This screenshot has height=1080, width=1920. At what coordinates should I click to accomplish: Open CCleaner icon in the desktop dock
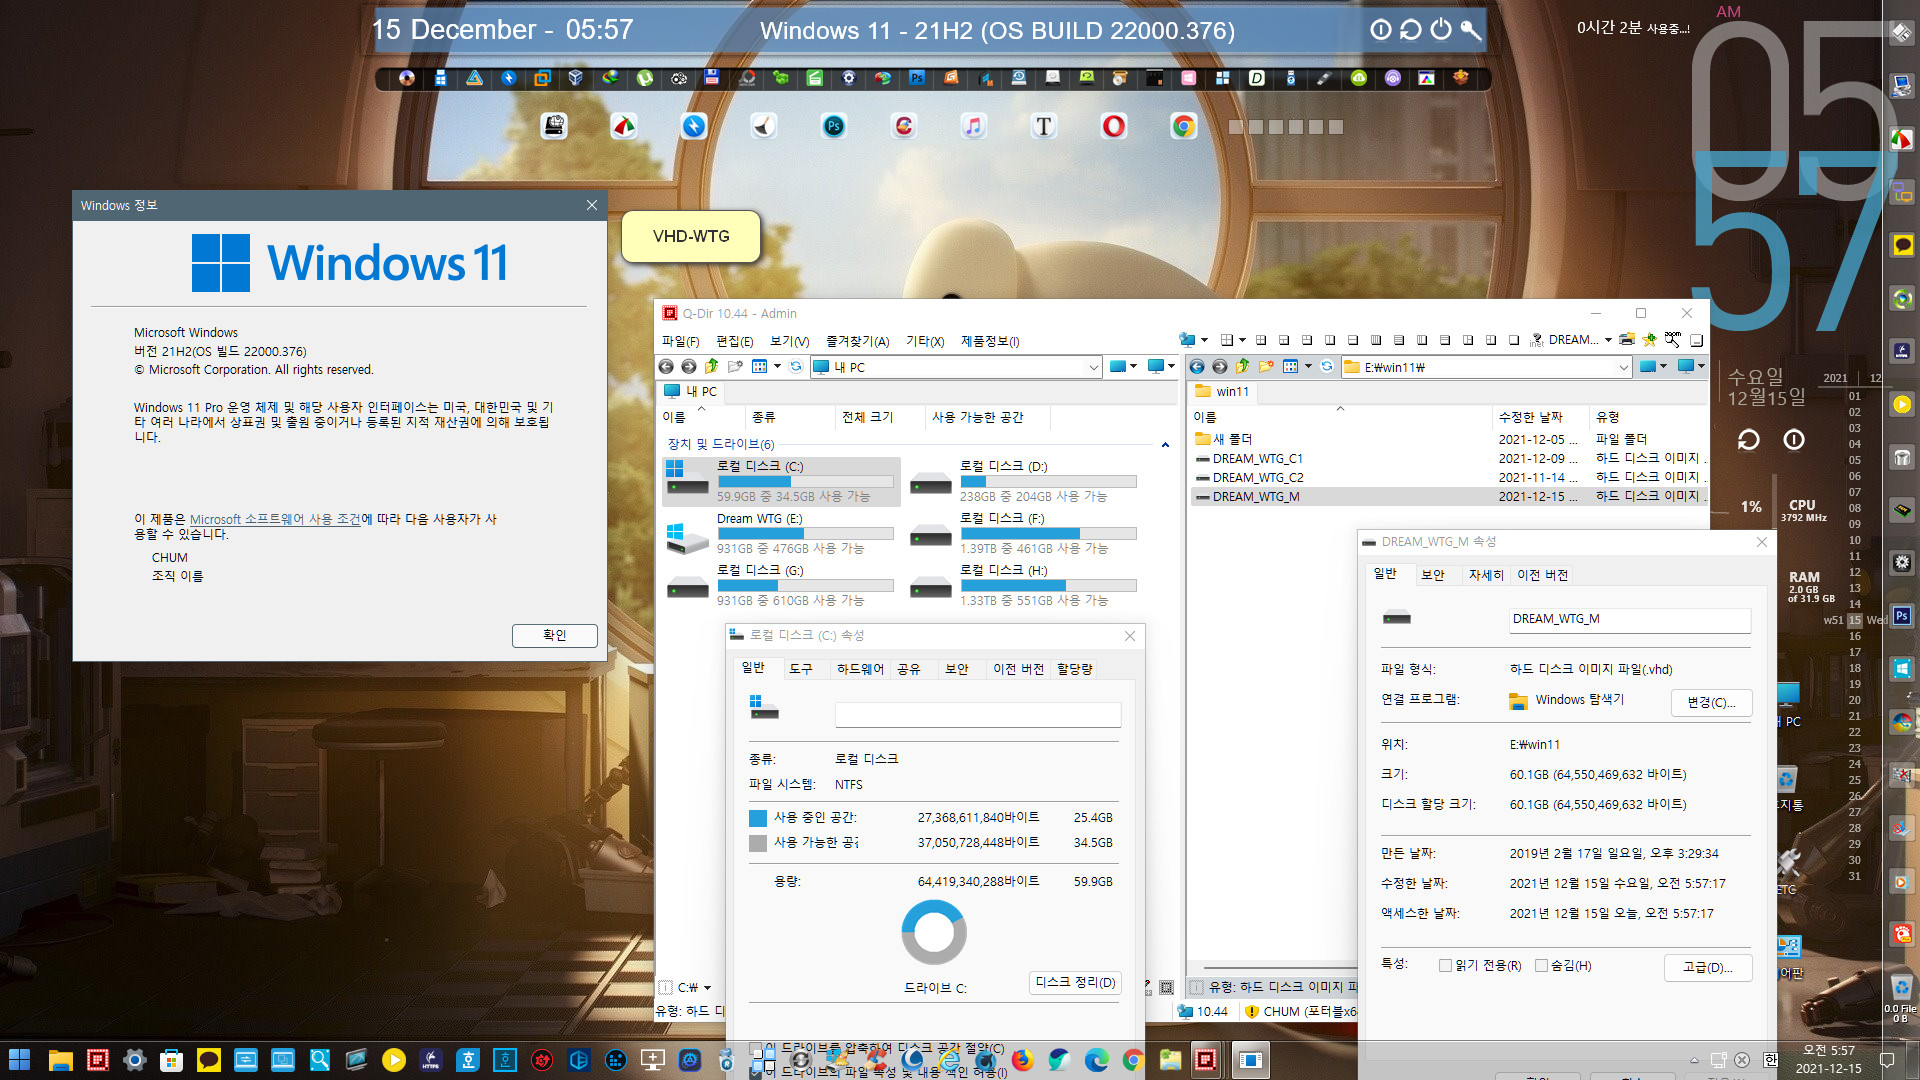click(x=903, y=126)
